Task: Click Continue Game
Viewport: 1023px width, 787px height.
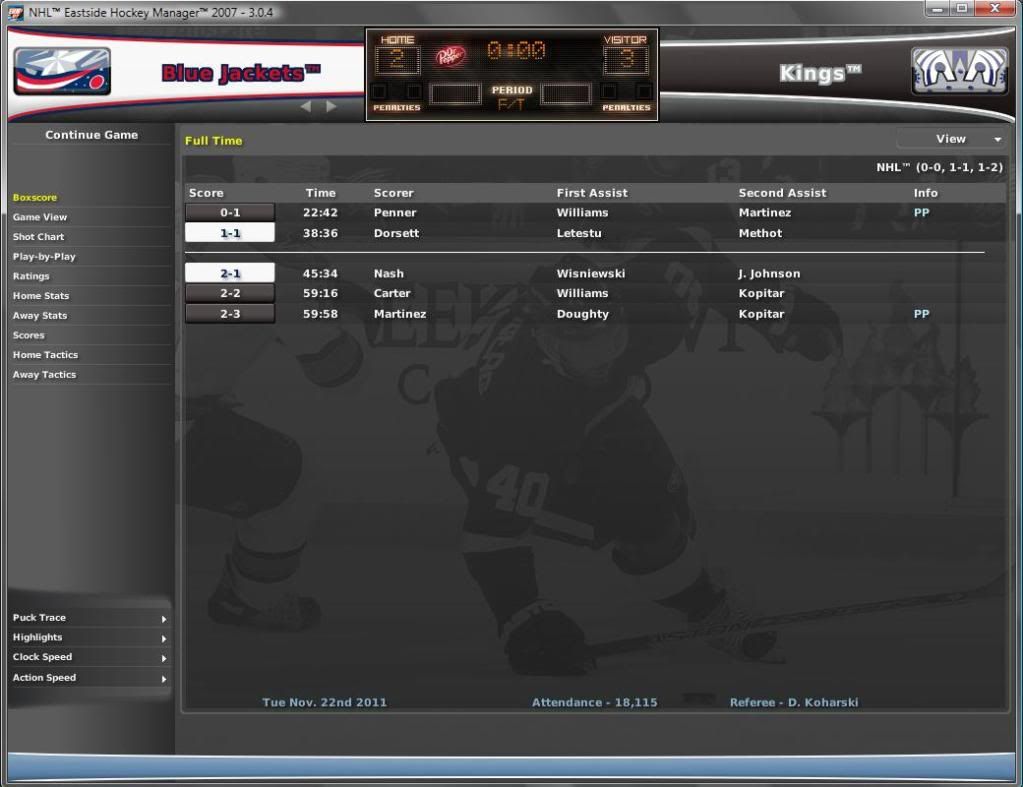Action: (x=91, y=135)
